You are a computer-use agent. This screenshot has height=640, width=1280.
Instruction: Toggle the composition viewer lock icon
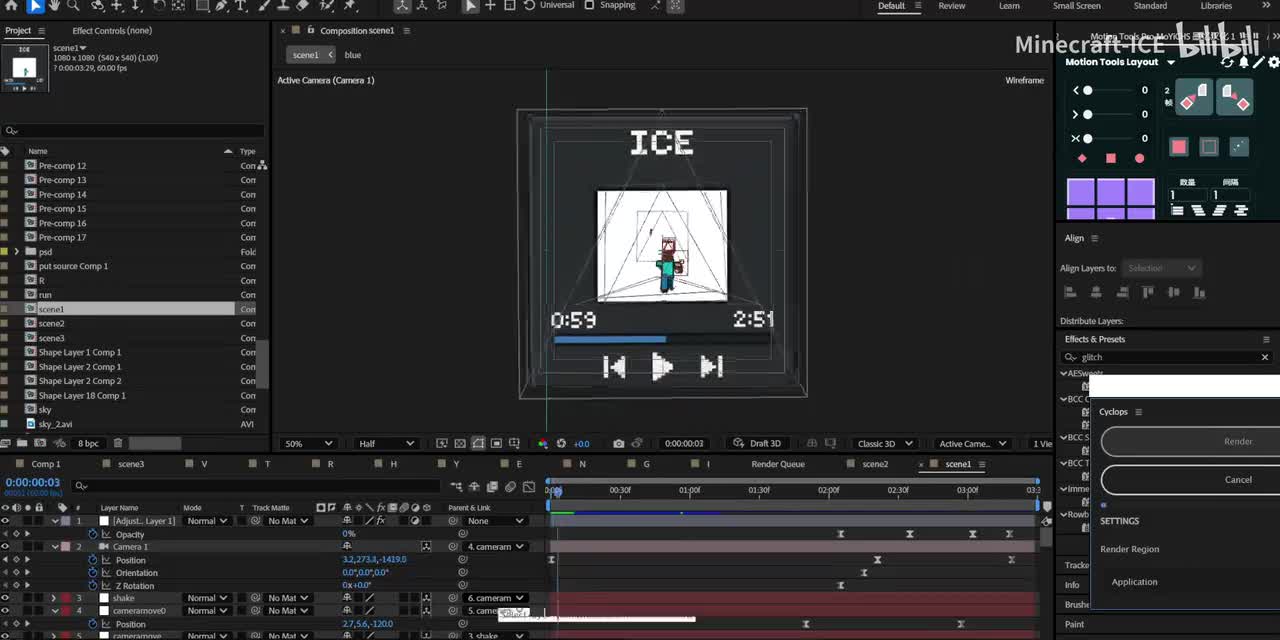point(311,31)
